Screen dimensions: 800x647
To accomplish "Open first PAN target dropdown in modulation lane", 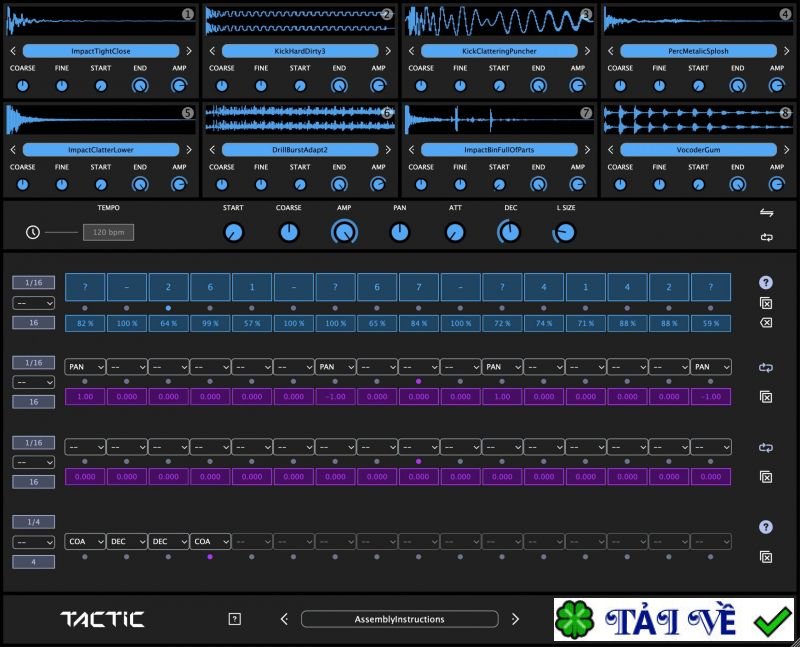I will pyautogui.click(x=85, y=367).
